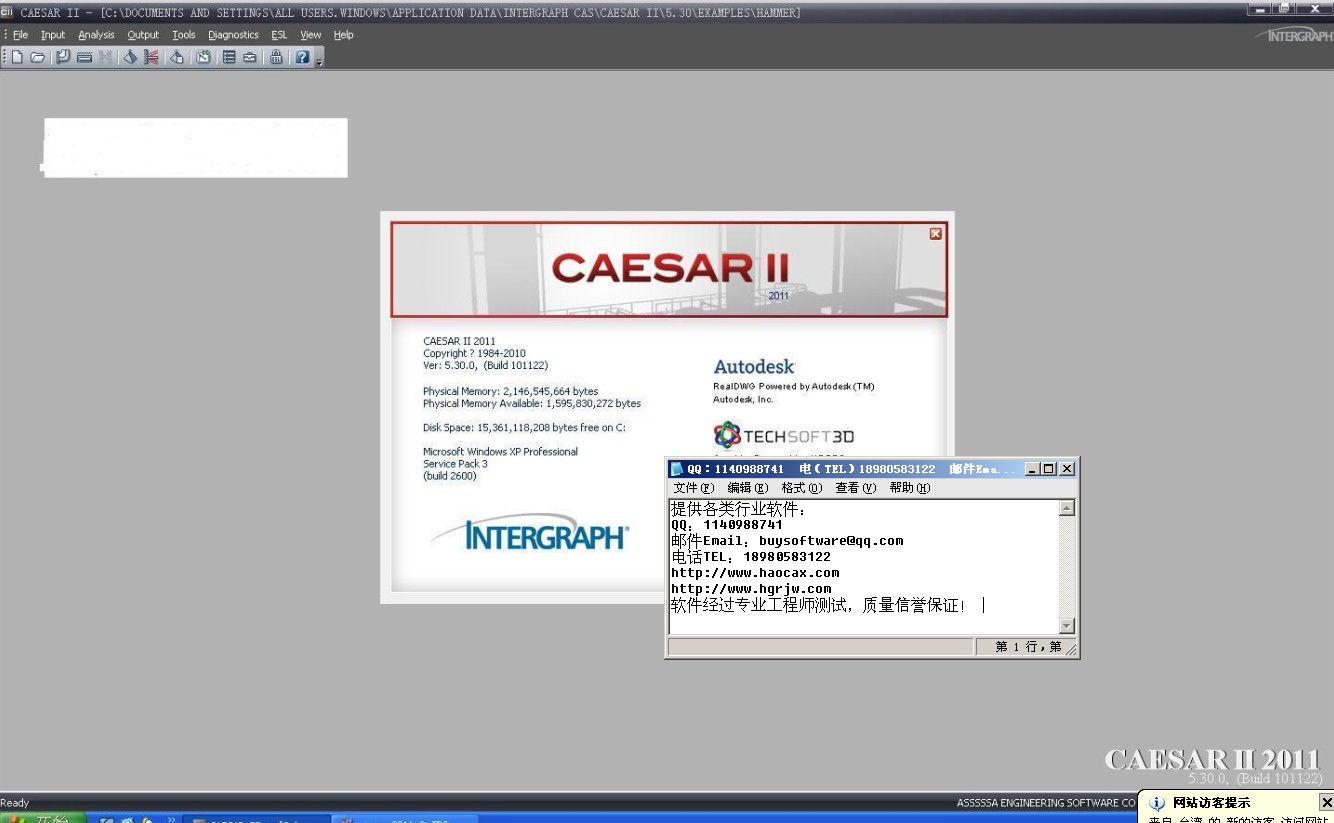Click the '提供各类行业软件' line in Notepad
1334x823 pixels.
click(x=738, y=509)
